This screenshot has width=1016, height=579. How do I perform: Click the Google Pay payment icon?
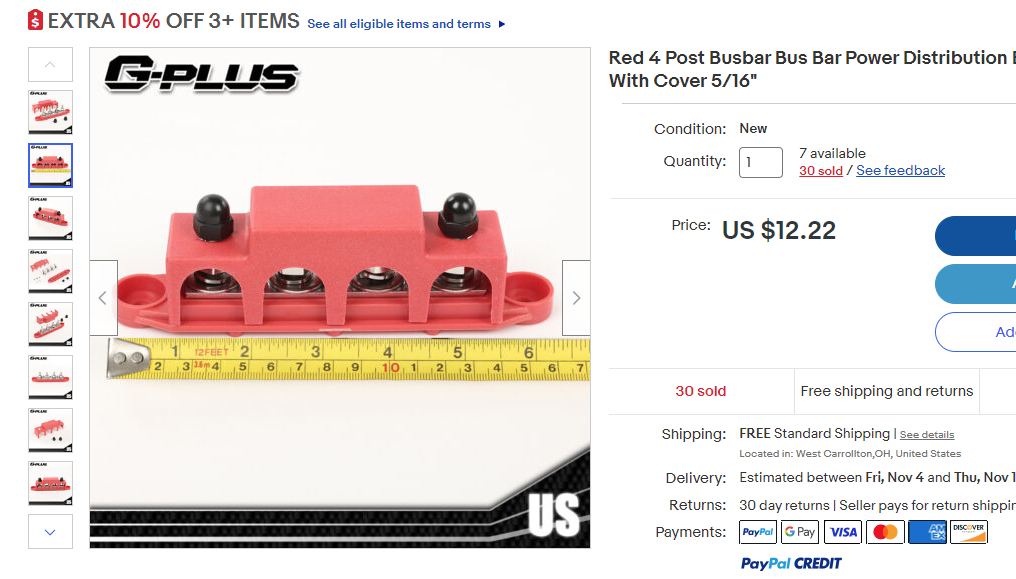pos(800,532)
